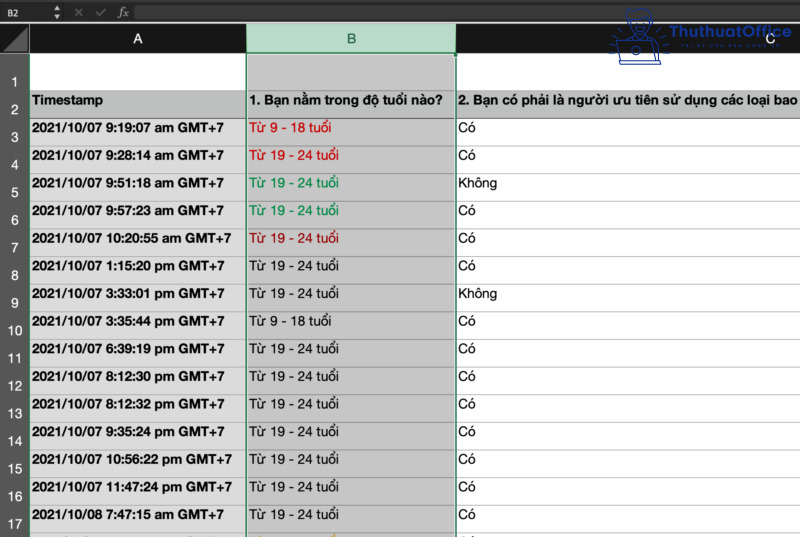Select timestamp 2021/10/07 9:35:24 pm GMT+7
800x537 pixels.
pyautogui.click(x=138, y=436)
